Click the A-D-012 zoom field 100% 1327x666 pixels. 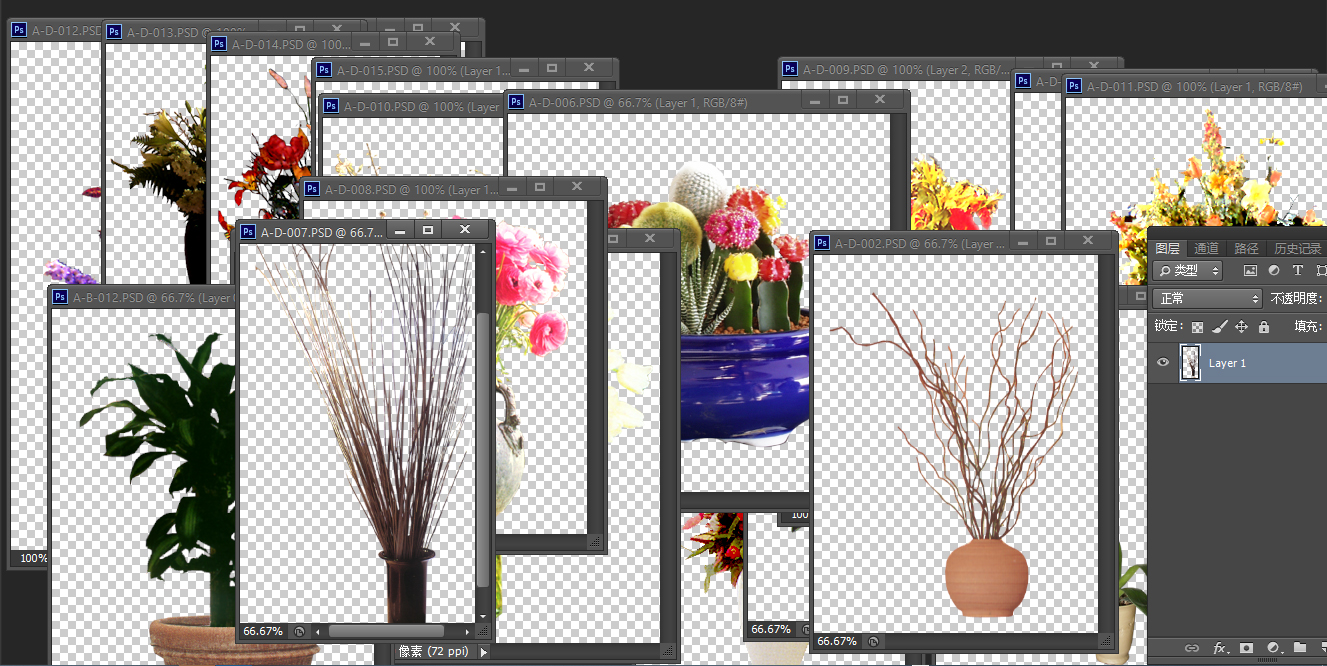[33, 558]
